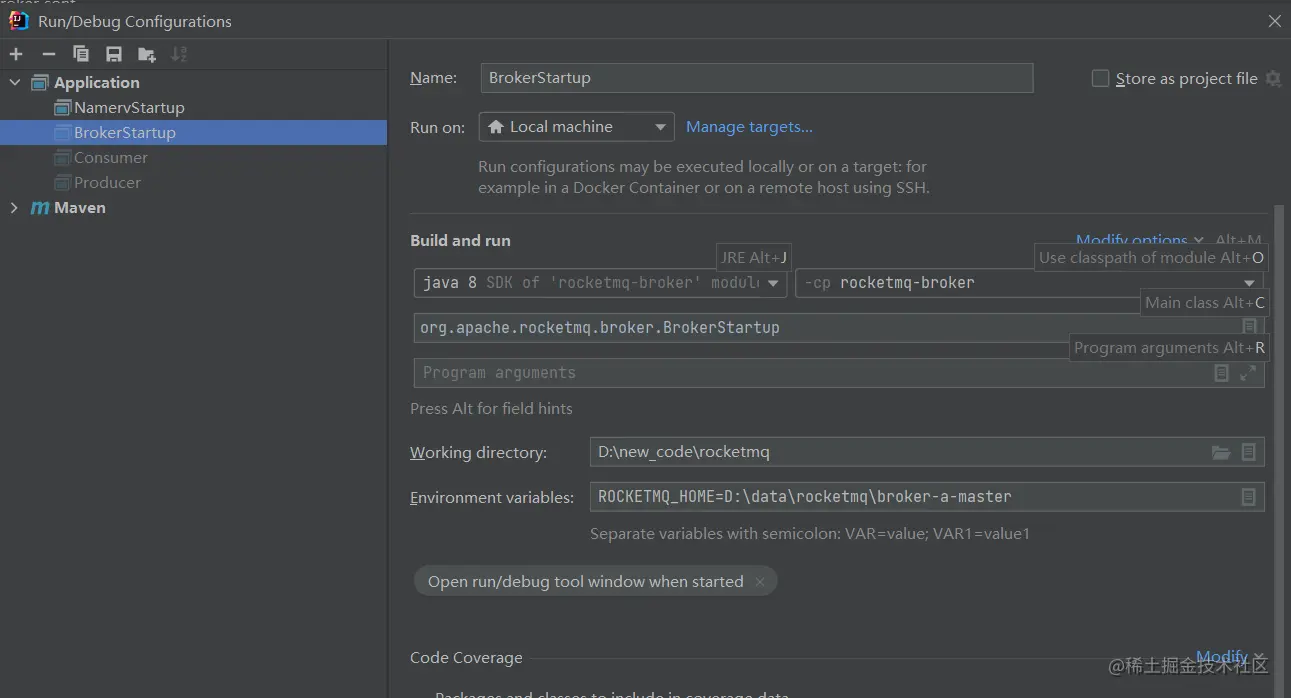Open Code Coverage Modify link

[x=1222, y=657]
